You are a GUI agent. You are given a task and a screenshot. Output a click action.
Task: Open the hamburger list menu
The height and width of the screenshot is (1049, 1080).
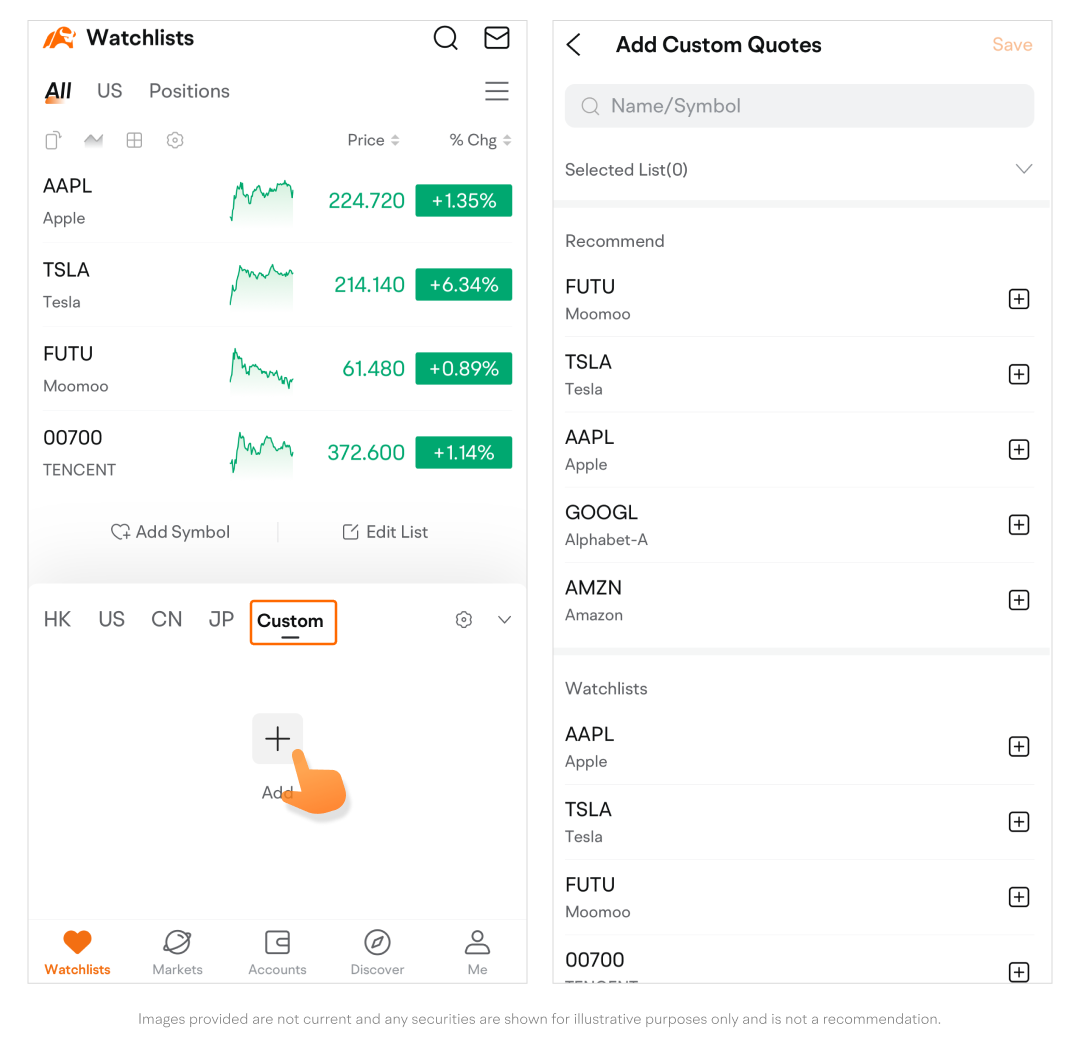(x=497, y=91)
